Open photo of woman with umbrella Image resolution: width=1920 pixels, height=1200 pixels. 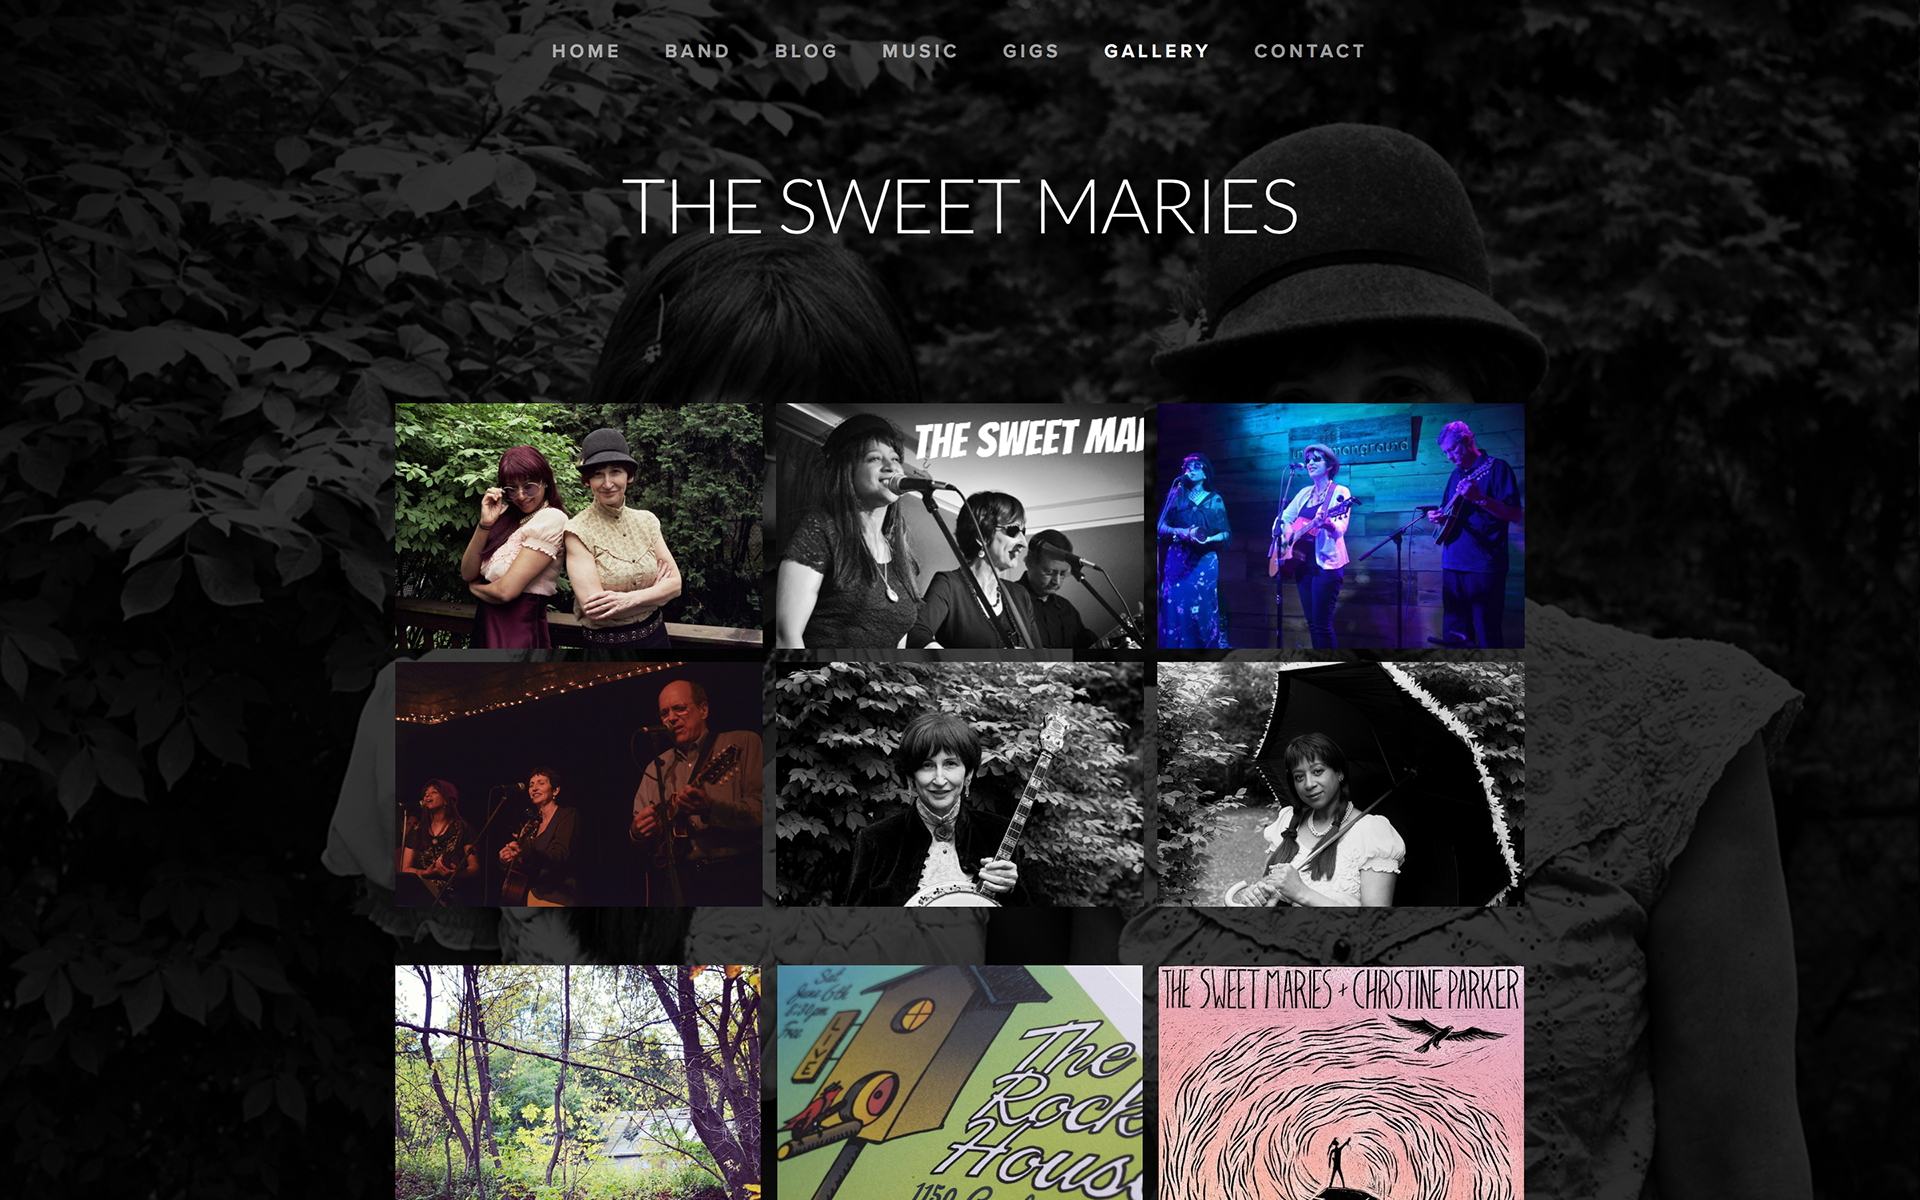1341,784
